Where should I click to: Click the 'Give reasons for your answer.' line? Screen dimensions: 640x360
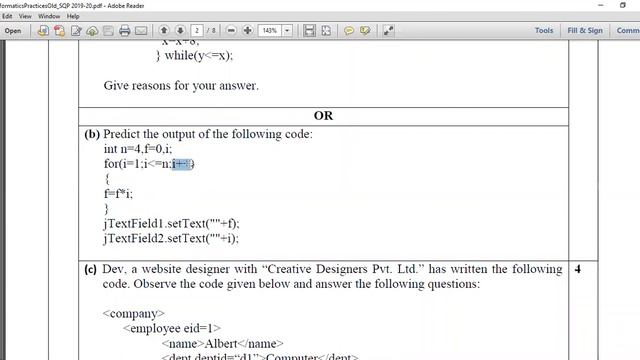click(181, 86)
